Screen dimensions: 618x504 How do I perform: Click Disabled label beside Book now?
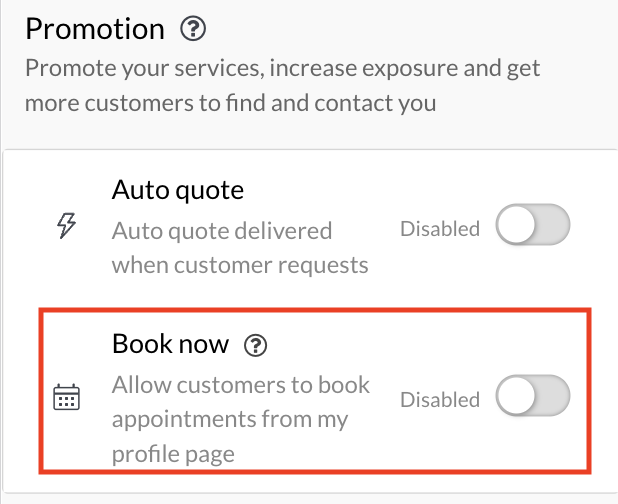click(x=440, y=399)
